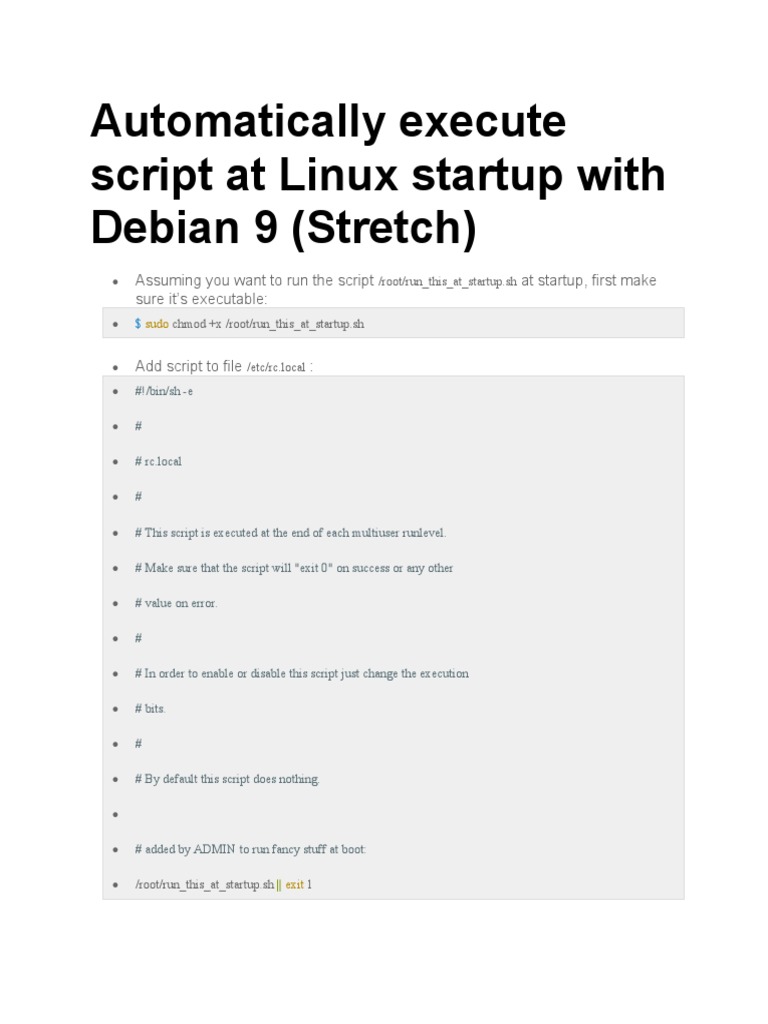Click '/root/run_this_at_startup.sh' in the last code line

[204, 885]
